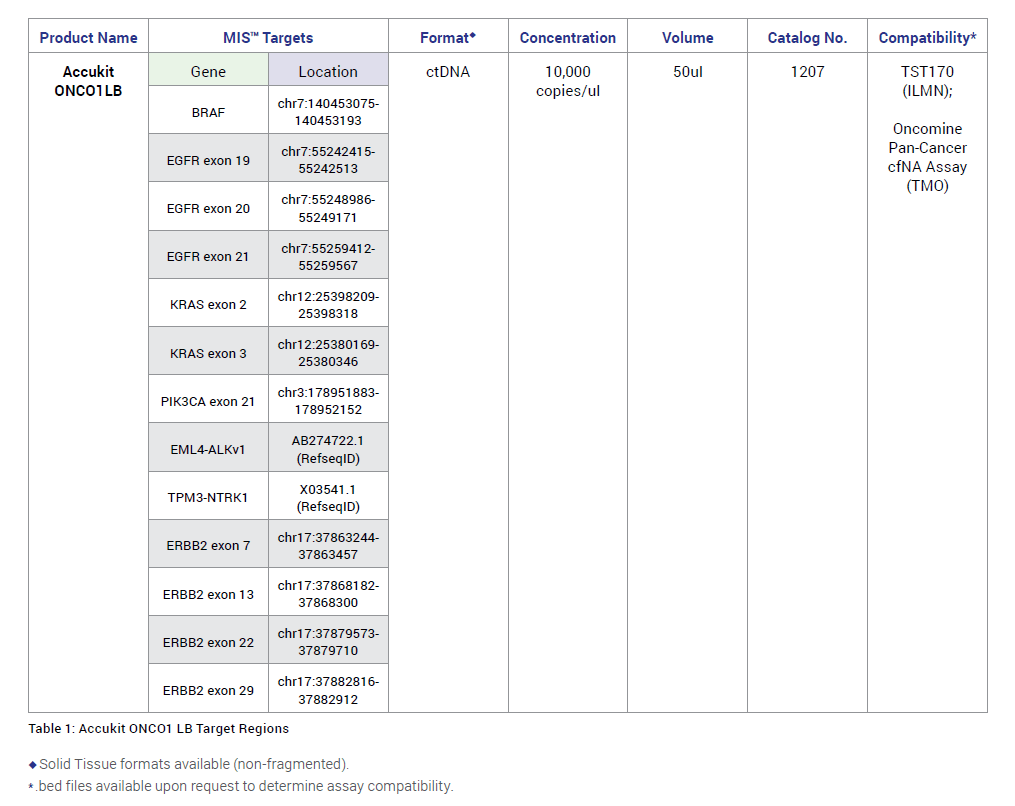This screenshot has height=806, width=1015.
Task: Select the ERBB2 exon 29 cell
Action: point(208,689)
